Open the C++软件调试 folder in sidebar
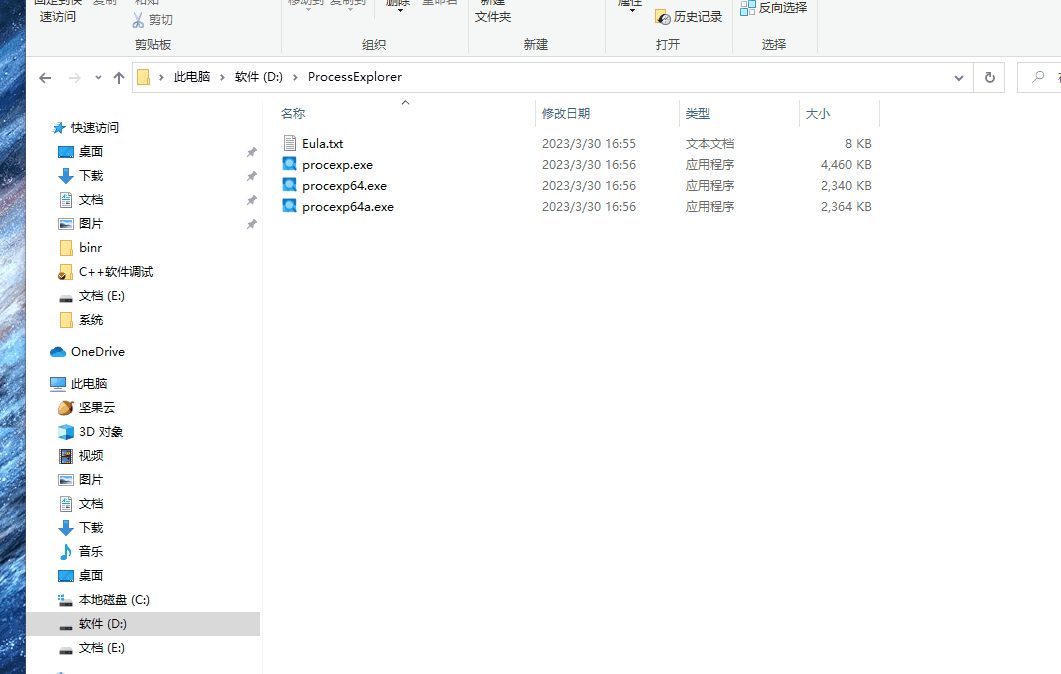Screen dimensions: 1061x674 click(x=116, y=271)
